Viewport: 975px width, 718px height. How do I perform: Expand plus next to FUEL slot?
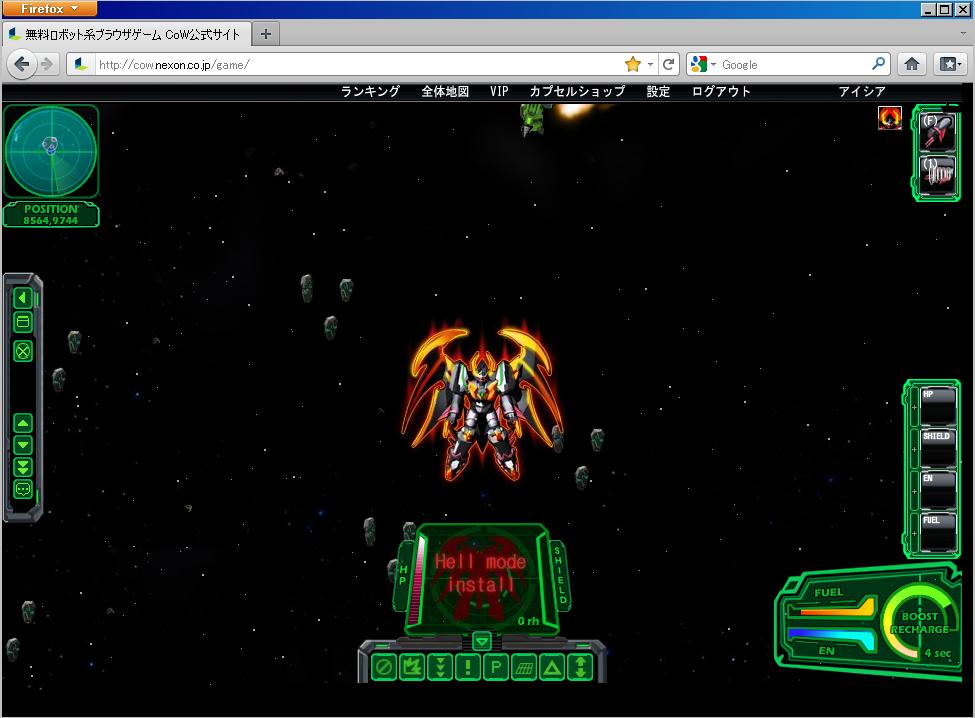tap(914, 533)
